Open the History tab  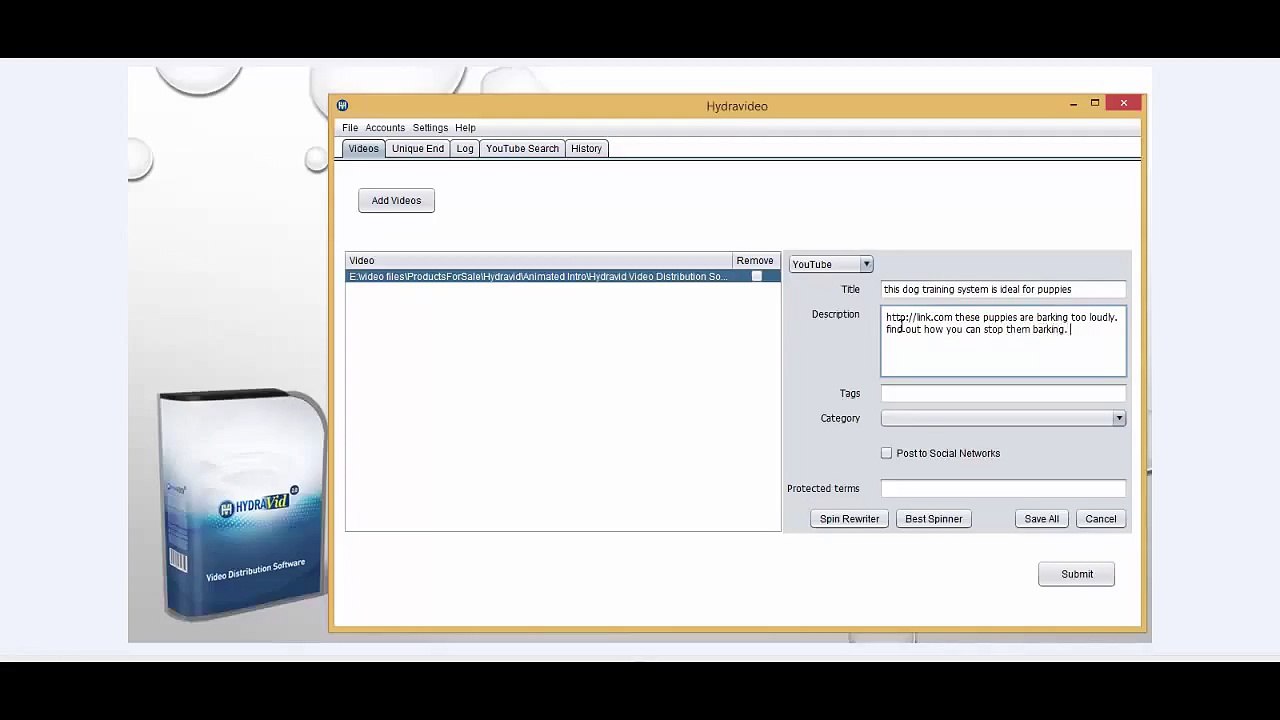(586, 149)
